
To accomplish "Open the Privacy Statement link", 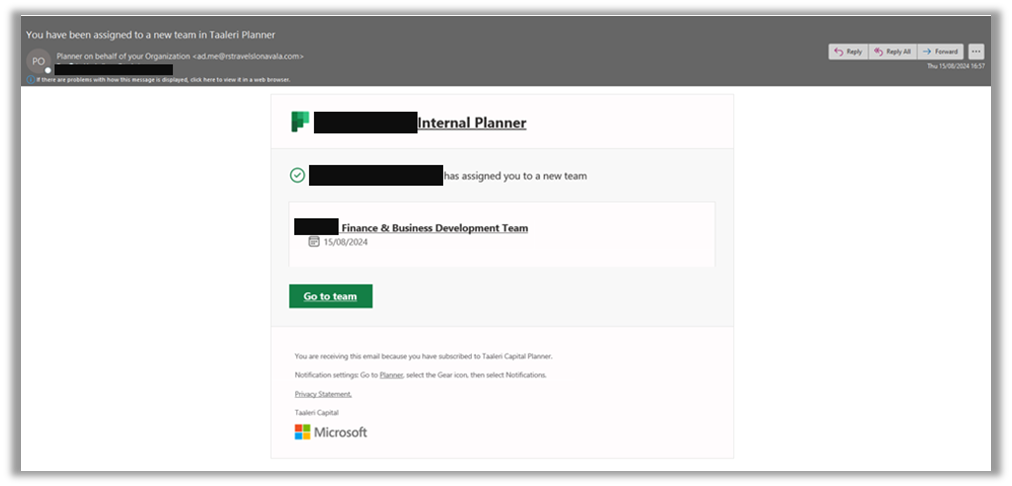I will [323, 394].
